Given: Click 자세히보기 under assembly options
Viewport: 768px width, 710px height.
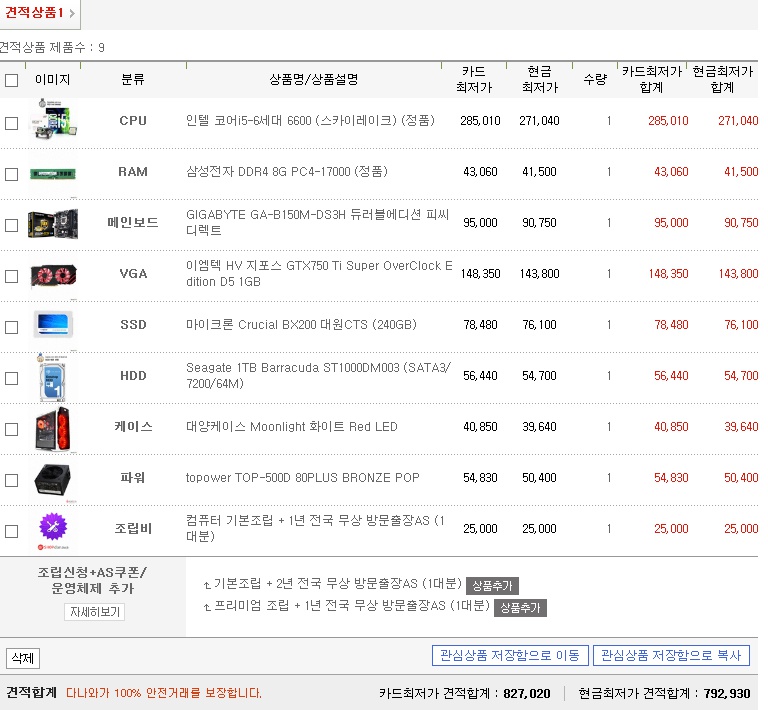Looking at the screenshot, I should [x=95, y=612].
